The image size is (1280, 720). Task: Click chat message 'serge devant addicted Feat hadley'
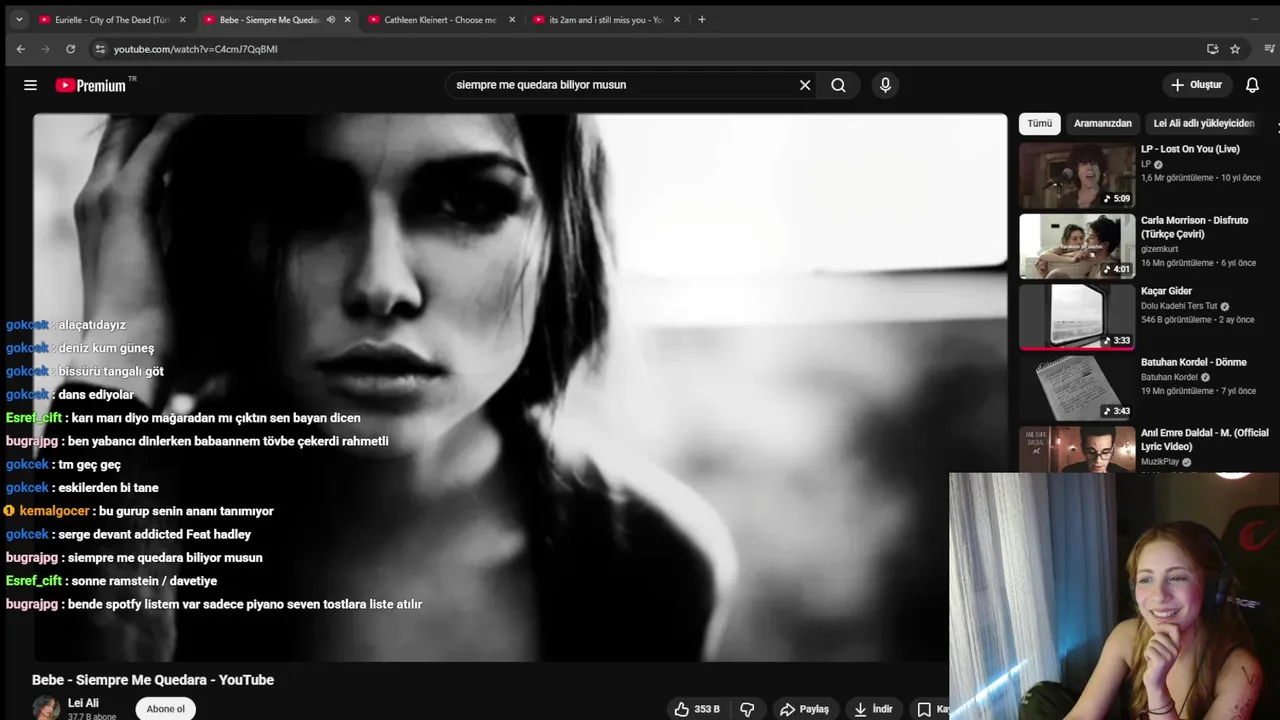(155, 534)
